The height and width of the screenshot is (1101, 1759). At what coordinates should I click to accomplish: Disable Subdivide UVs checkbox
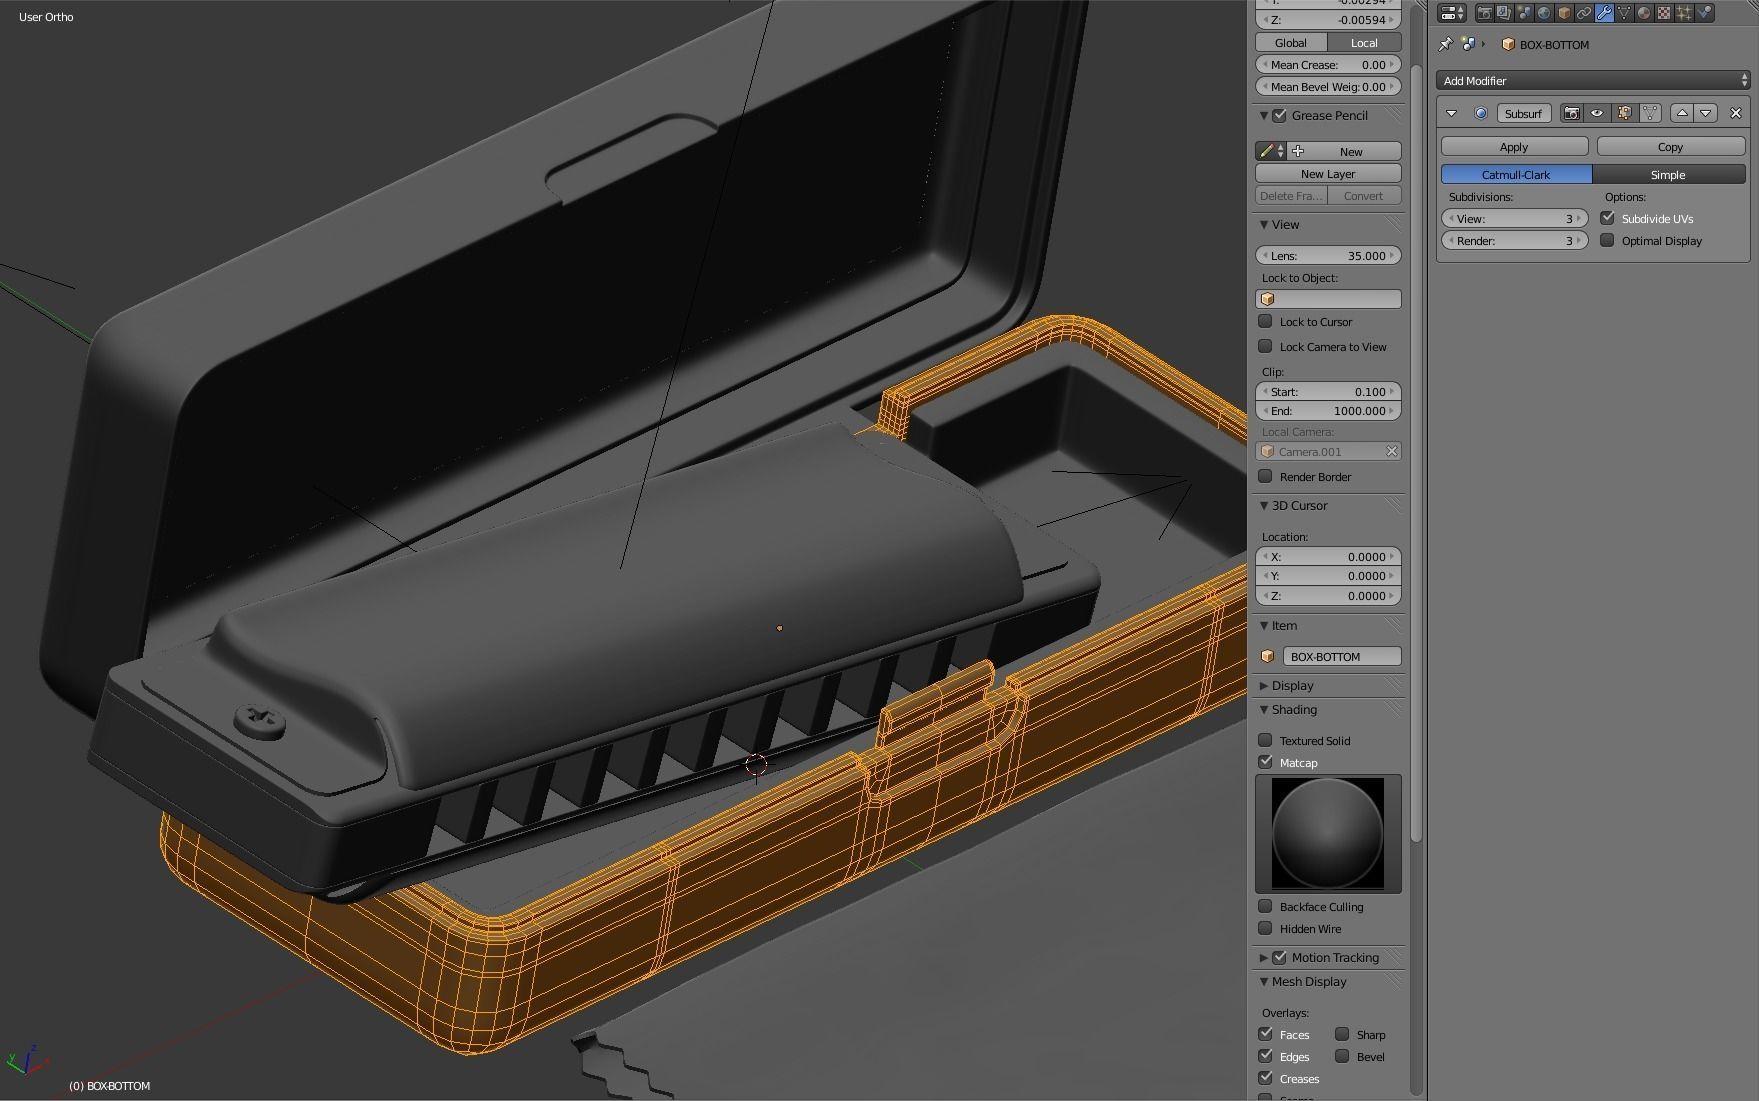tap(1608, 218)
